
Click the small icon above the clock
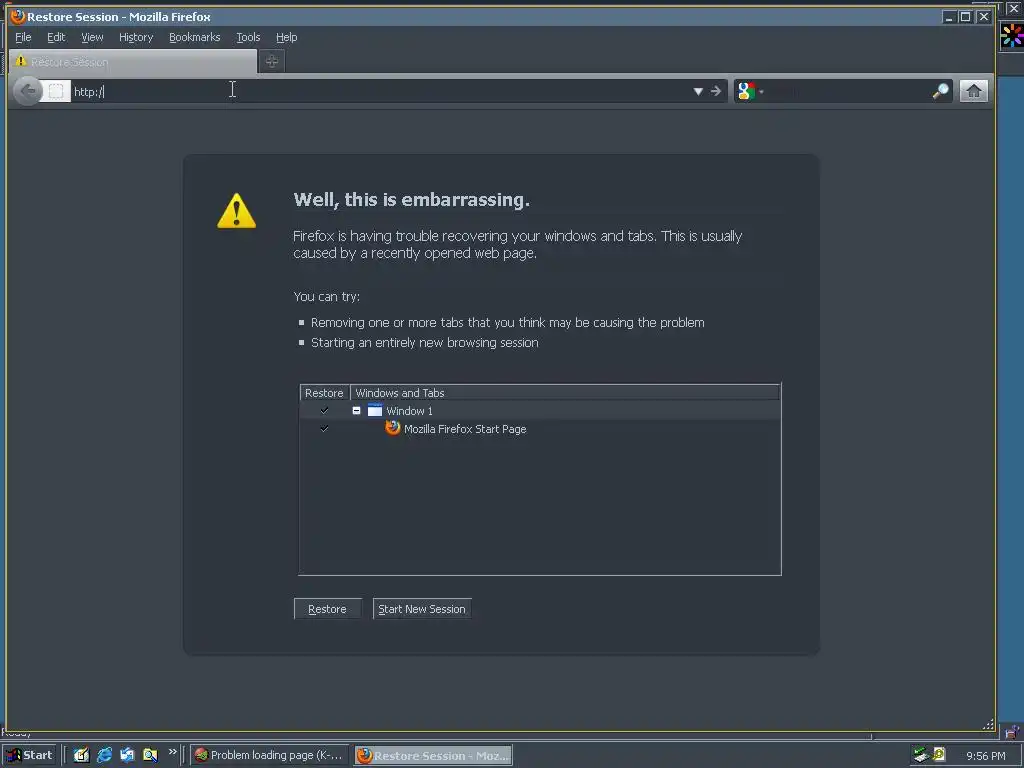[1012, 732]
